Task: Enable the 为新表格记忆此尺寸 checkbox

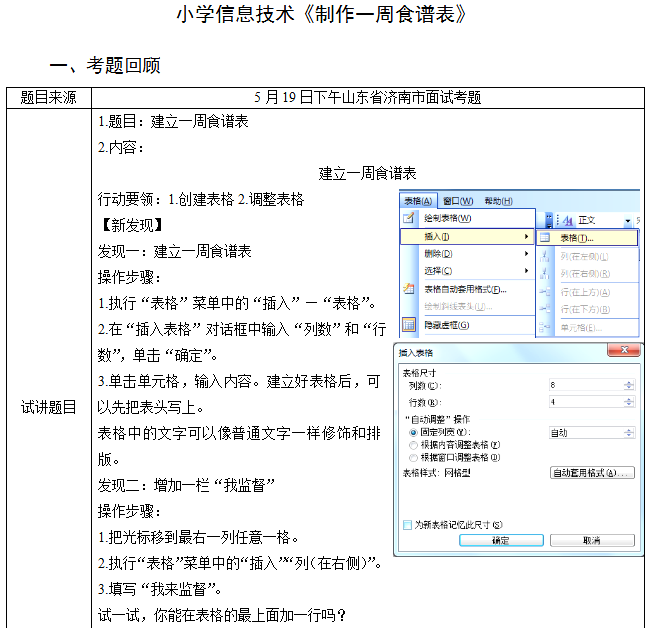Action: (407, 524)
